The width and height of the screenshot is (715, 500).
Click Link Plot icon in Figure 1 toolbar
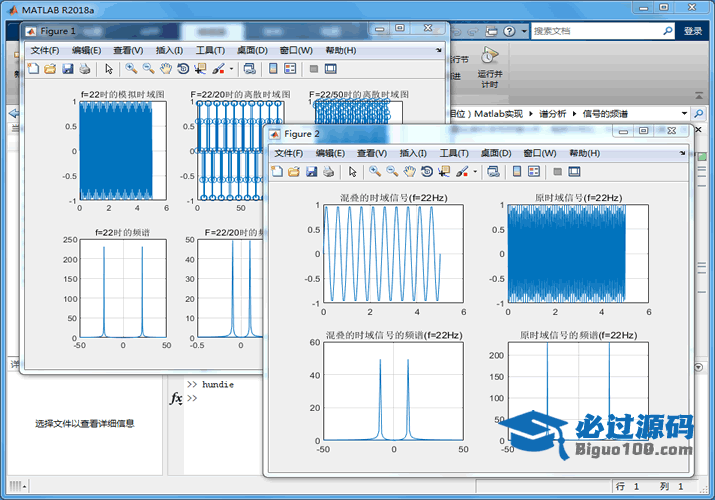(x=249, y=69)
